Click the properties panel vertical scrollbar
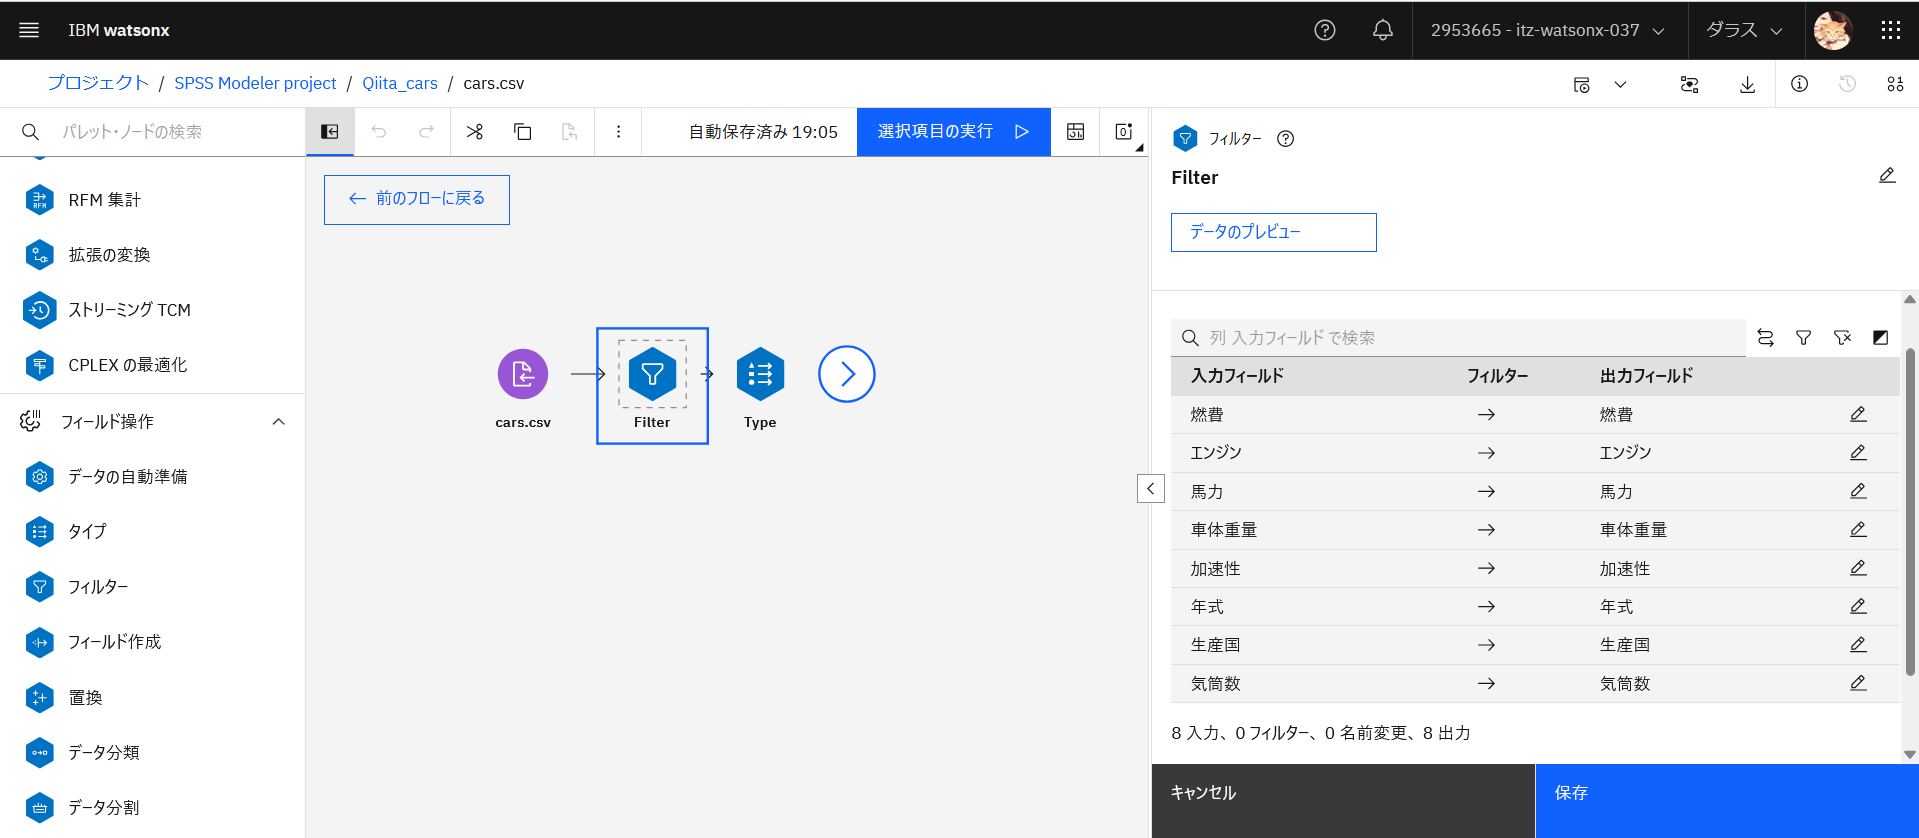1919x838 pixels. click(x=1910, y=512)
